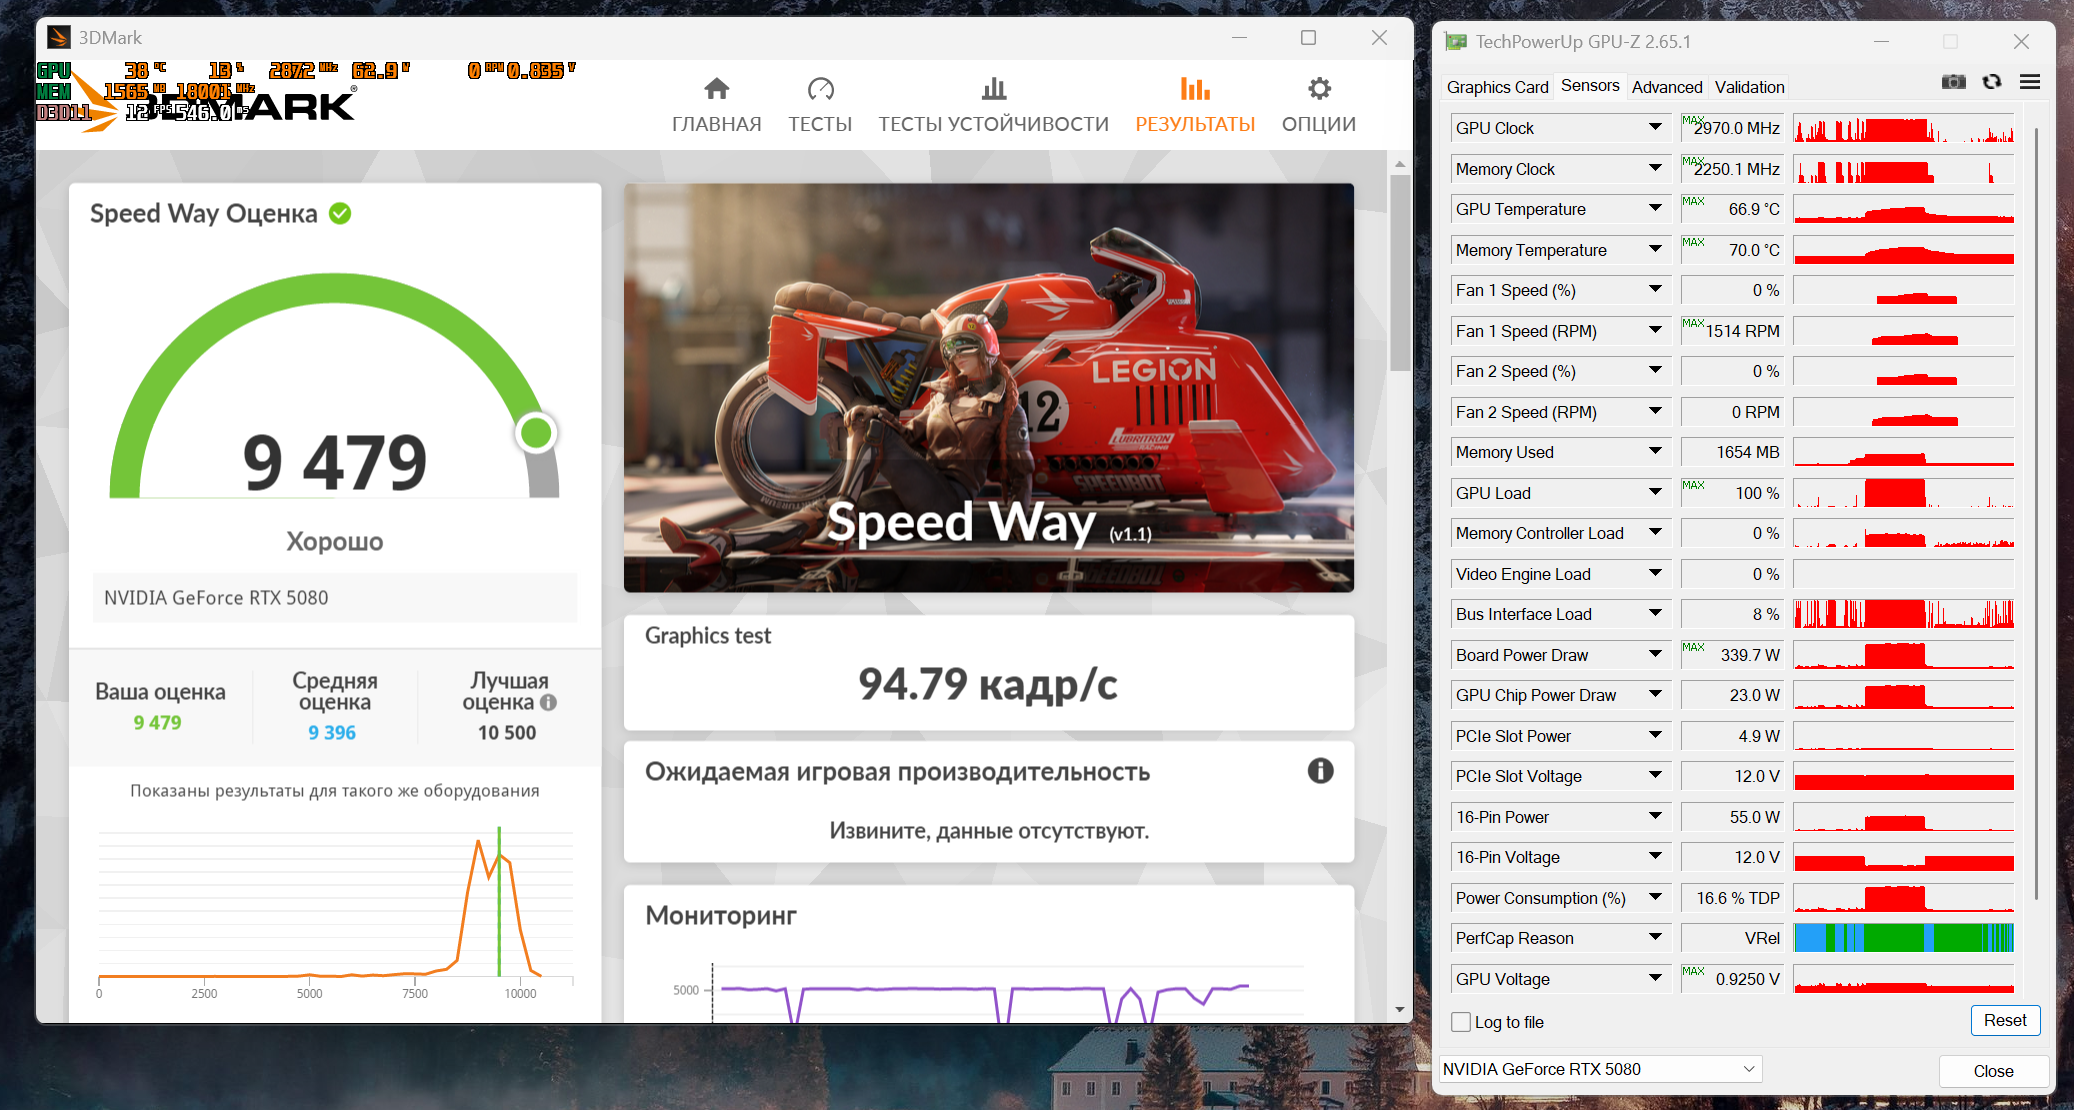Expand the GPU Temperature sensor dropdown
The image size is (2074, 1110).
(1655, 208)
